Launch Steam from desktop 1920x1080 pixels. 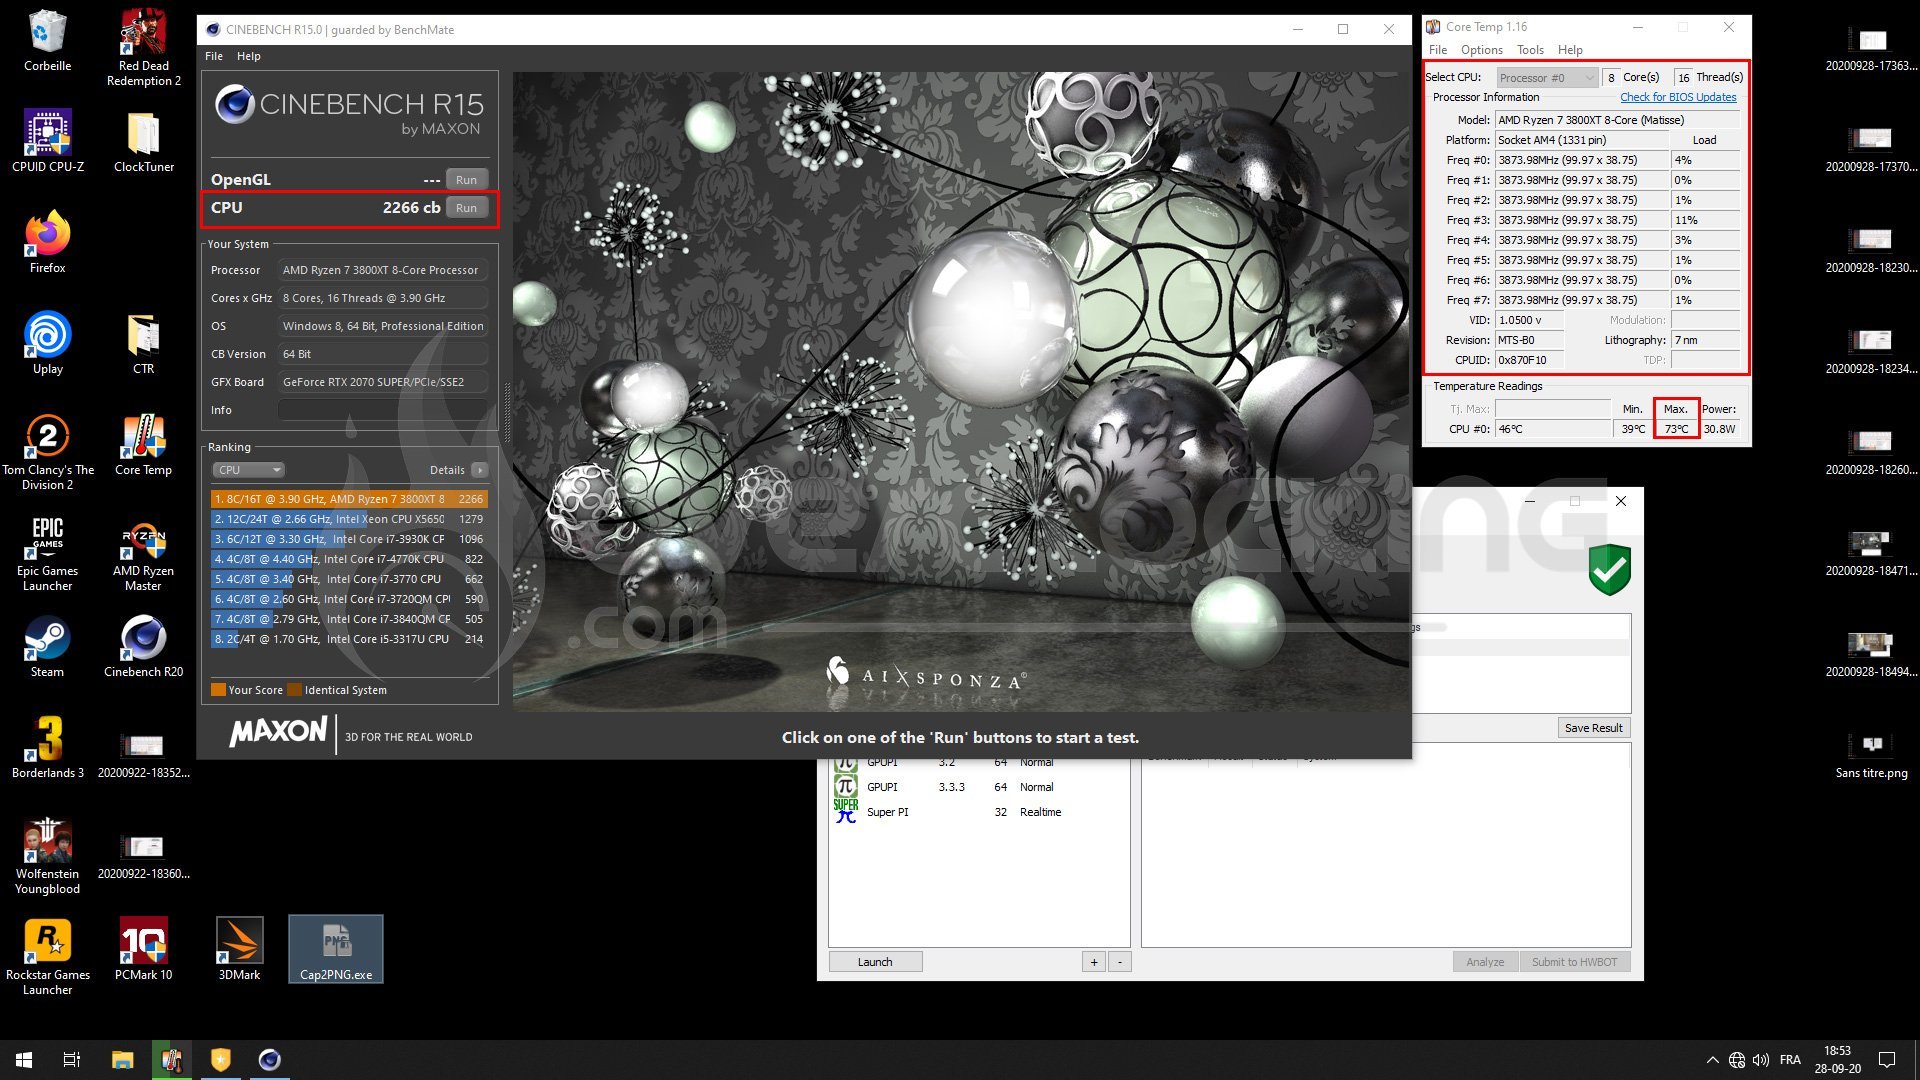click(47, 648)
